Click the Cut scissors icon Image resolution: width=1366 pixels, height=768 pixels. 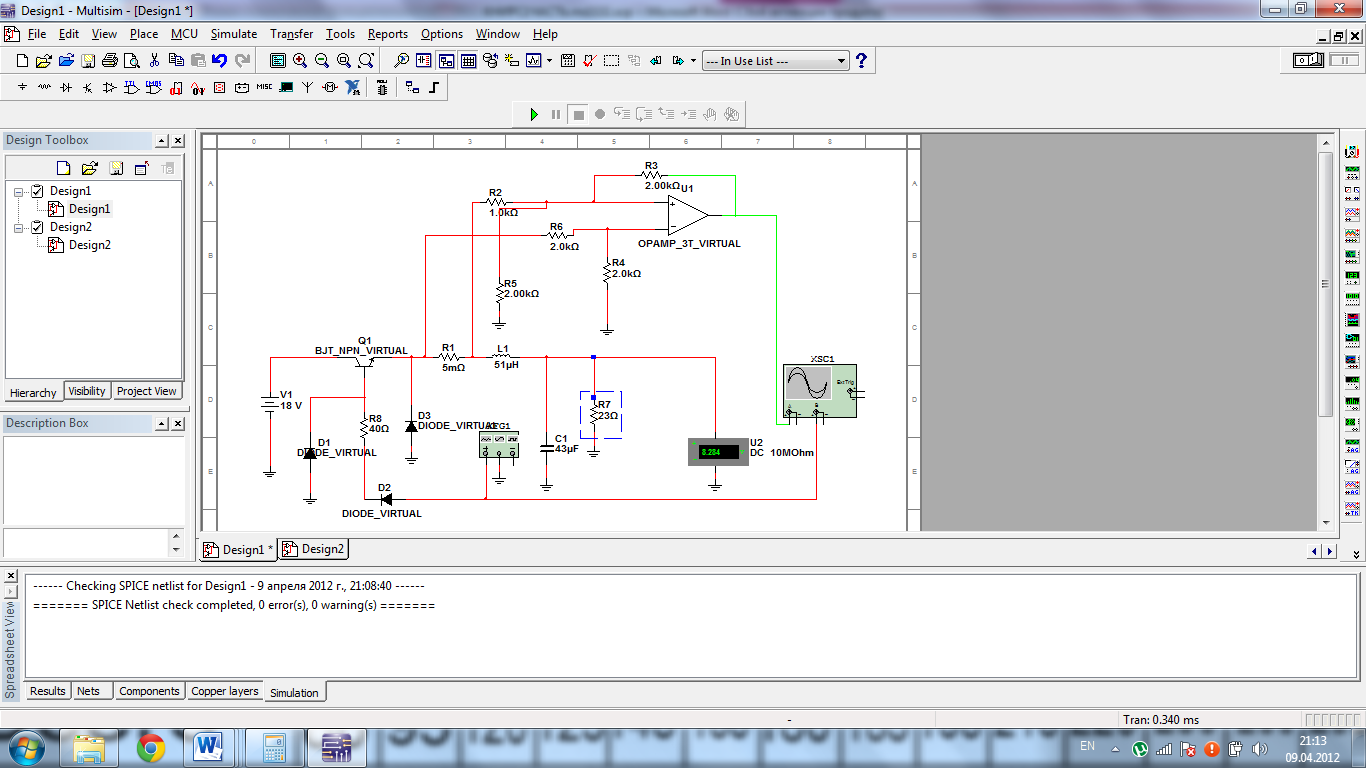tap(154, 61)
